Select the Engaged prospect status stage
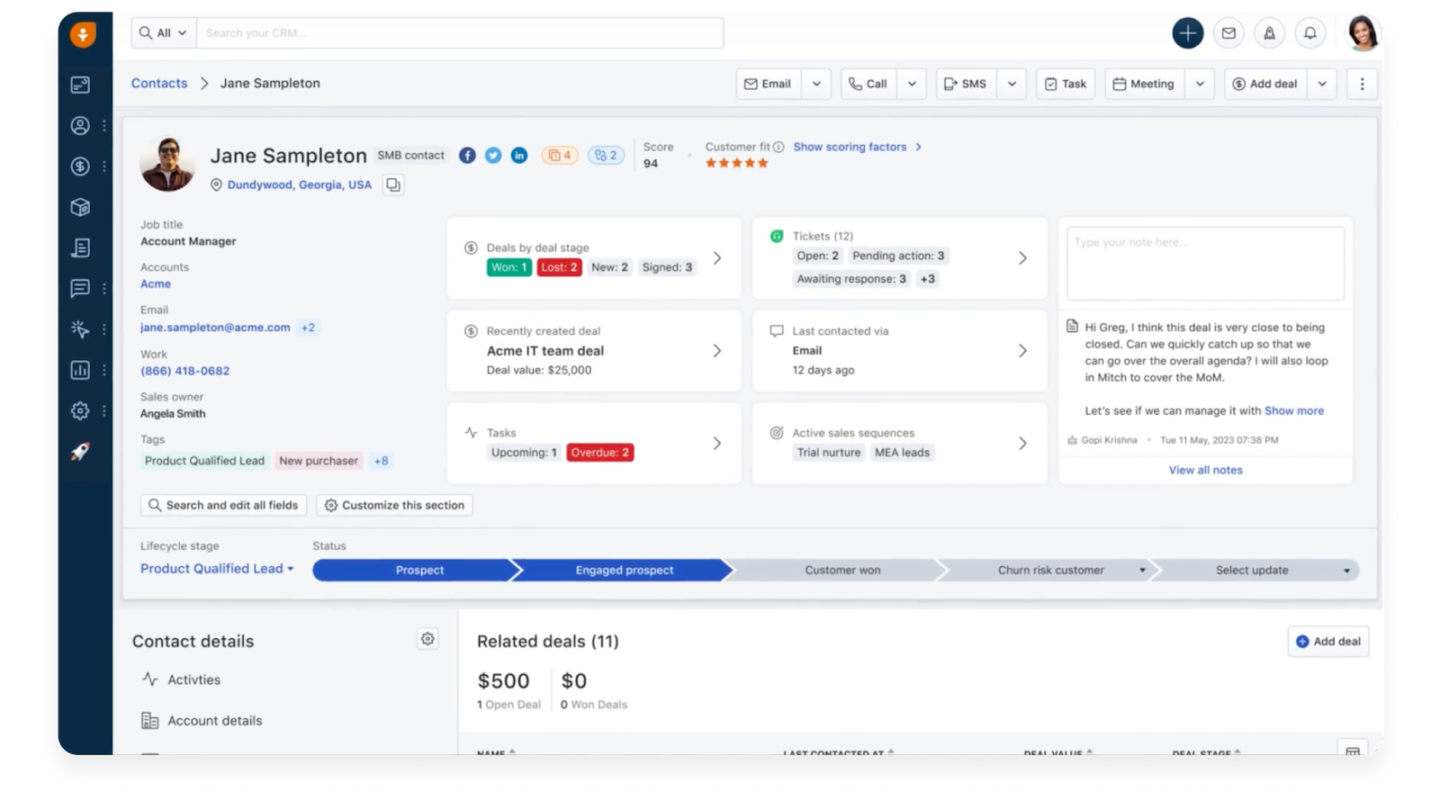Image resolution: width=1440 pixels, height=810 pixels. pyautogui.click(x=622, y=569)
